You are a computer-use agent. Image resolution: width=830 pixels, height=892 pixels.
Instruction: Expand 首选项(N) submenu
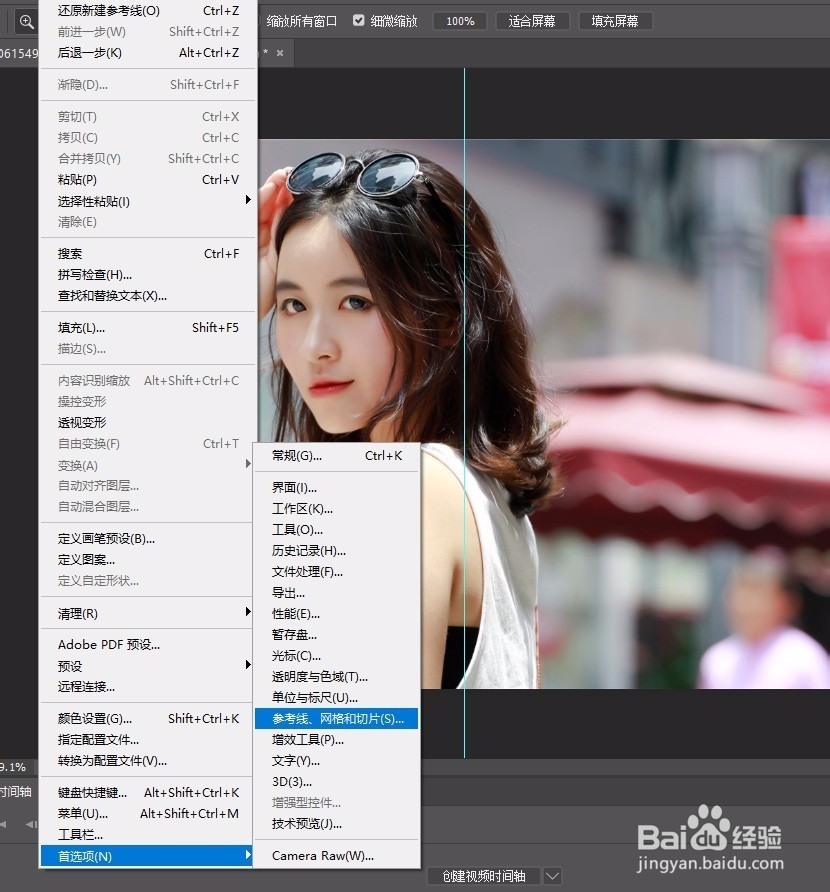[x=147, y=856]
